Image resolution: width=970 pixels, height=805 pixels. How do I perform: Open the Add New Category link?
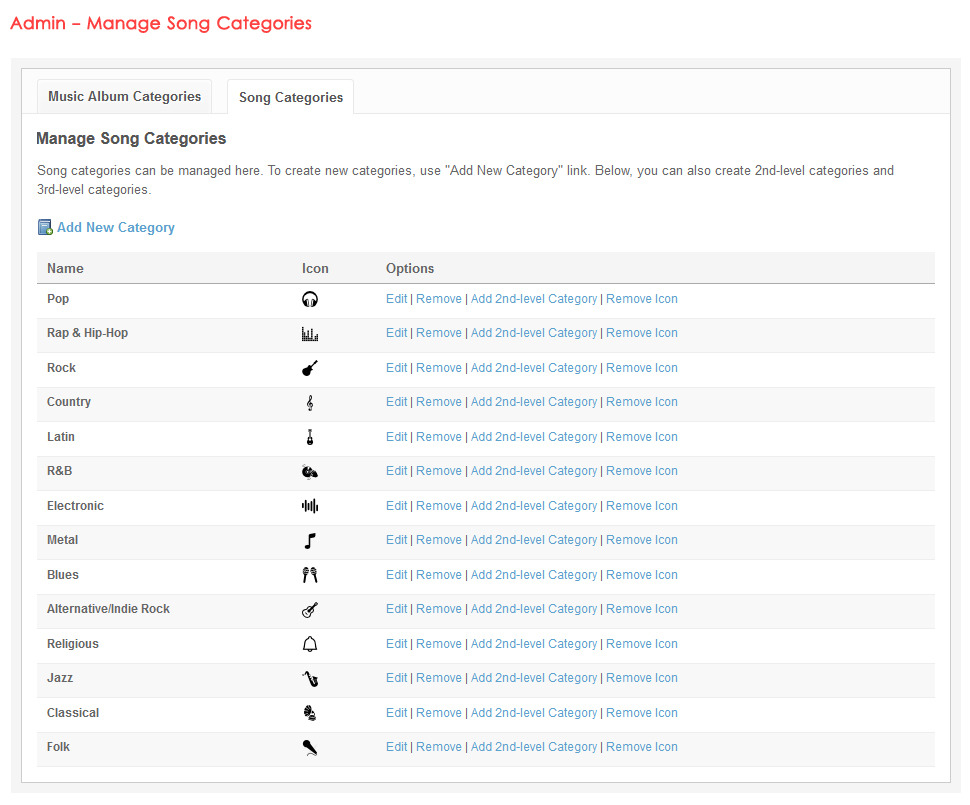tap(115, 228)
